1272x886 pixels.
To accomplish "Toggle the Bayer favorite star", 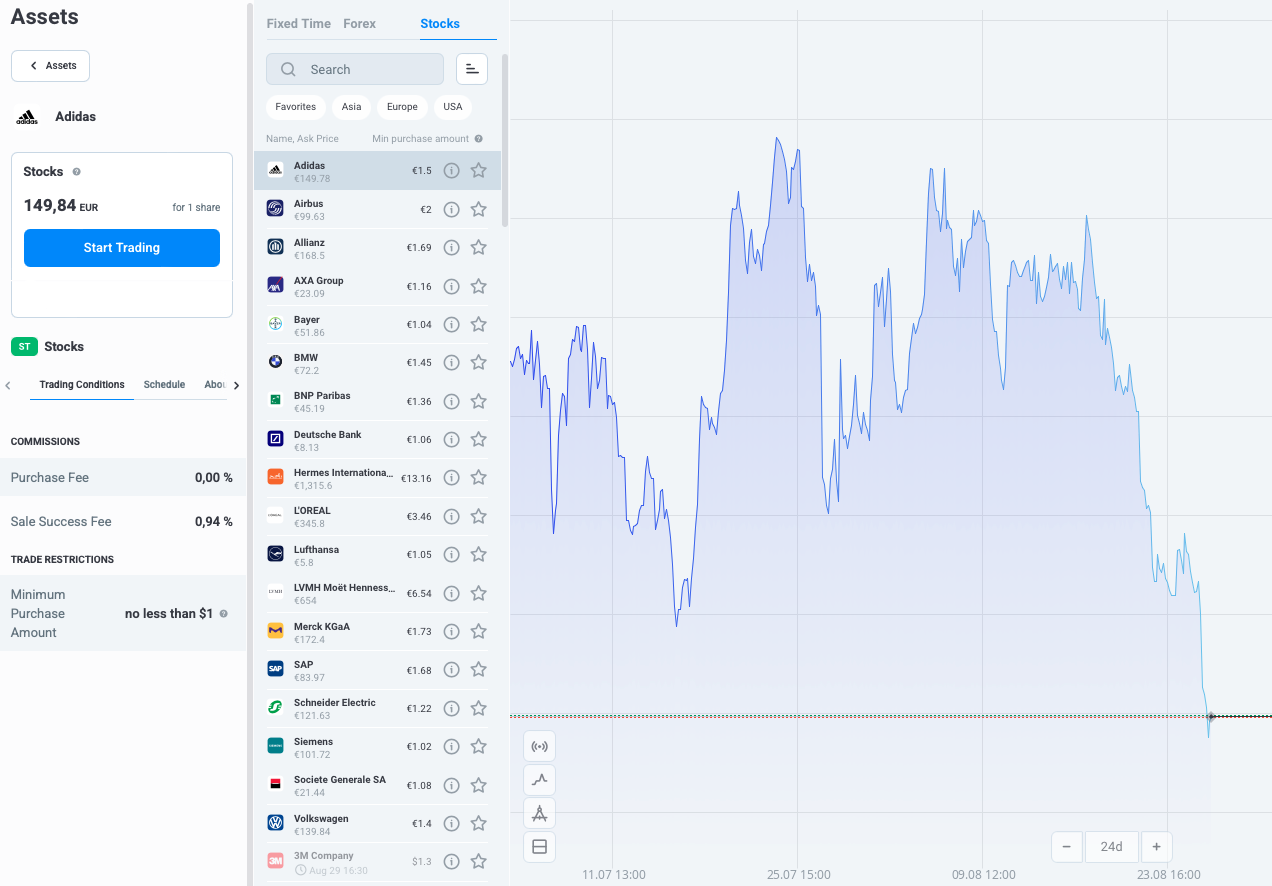I will [x=478, y=324].
